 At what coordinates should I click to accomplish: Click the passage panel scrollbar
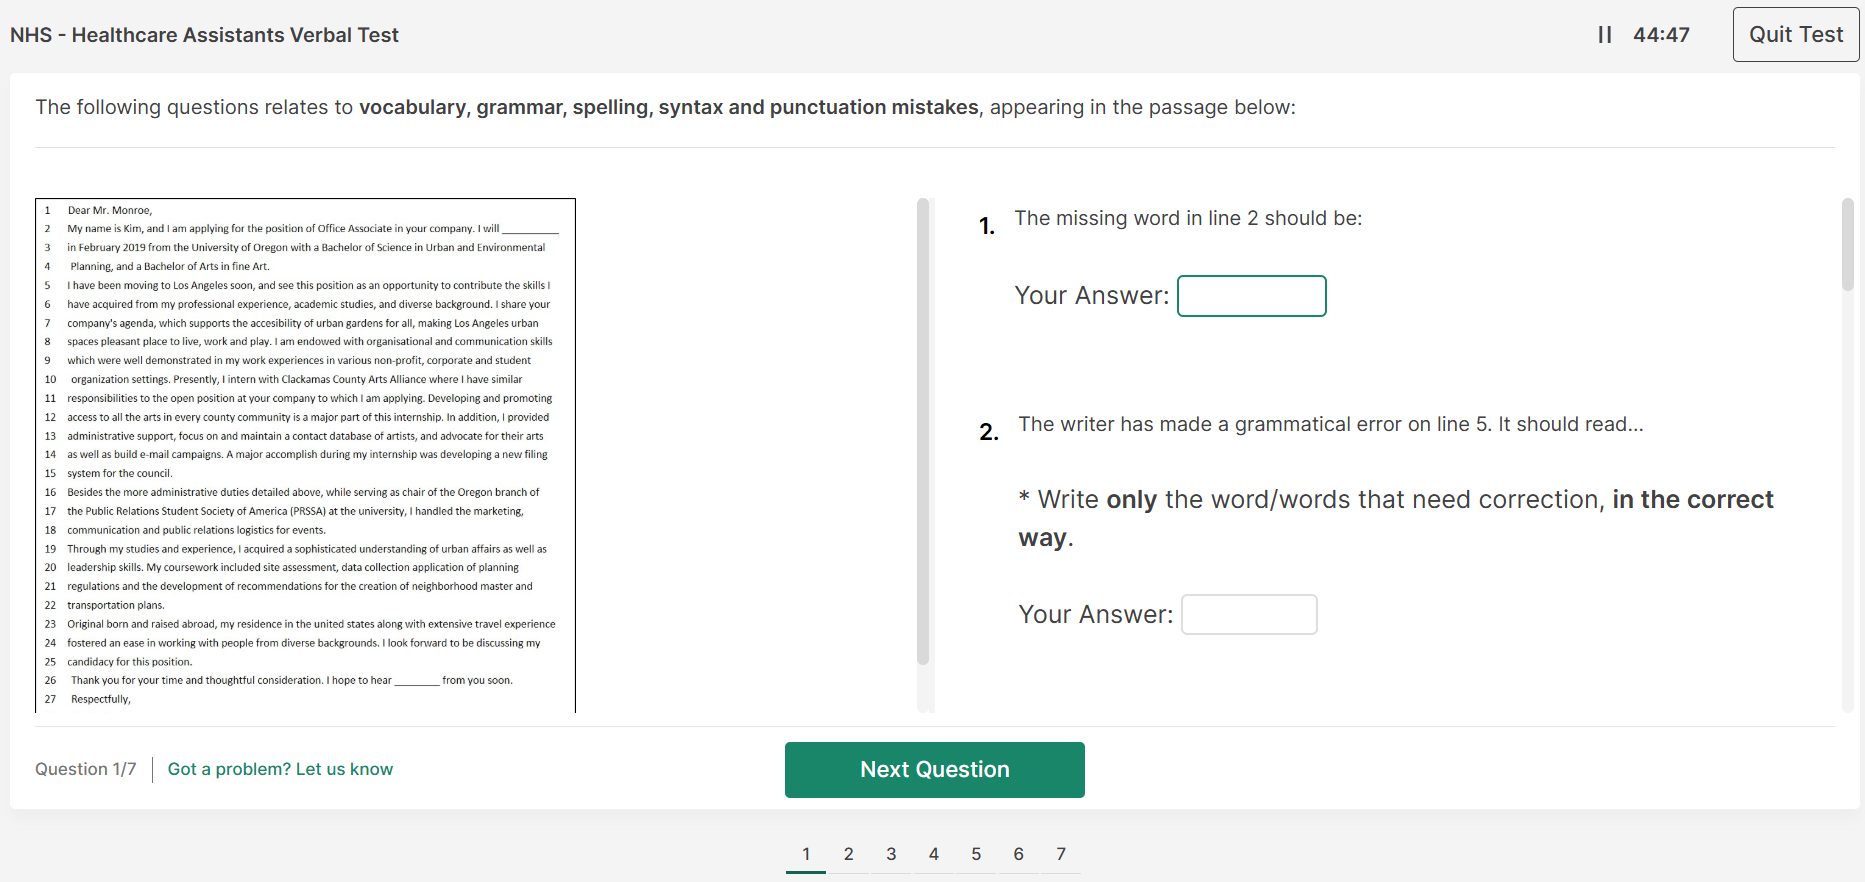point(923,430)
